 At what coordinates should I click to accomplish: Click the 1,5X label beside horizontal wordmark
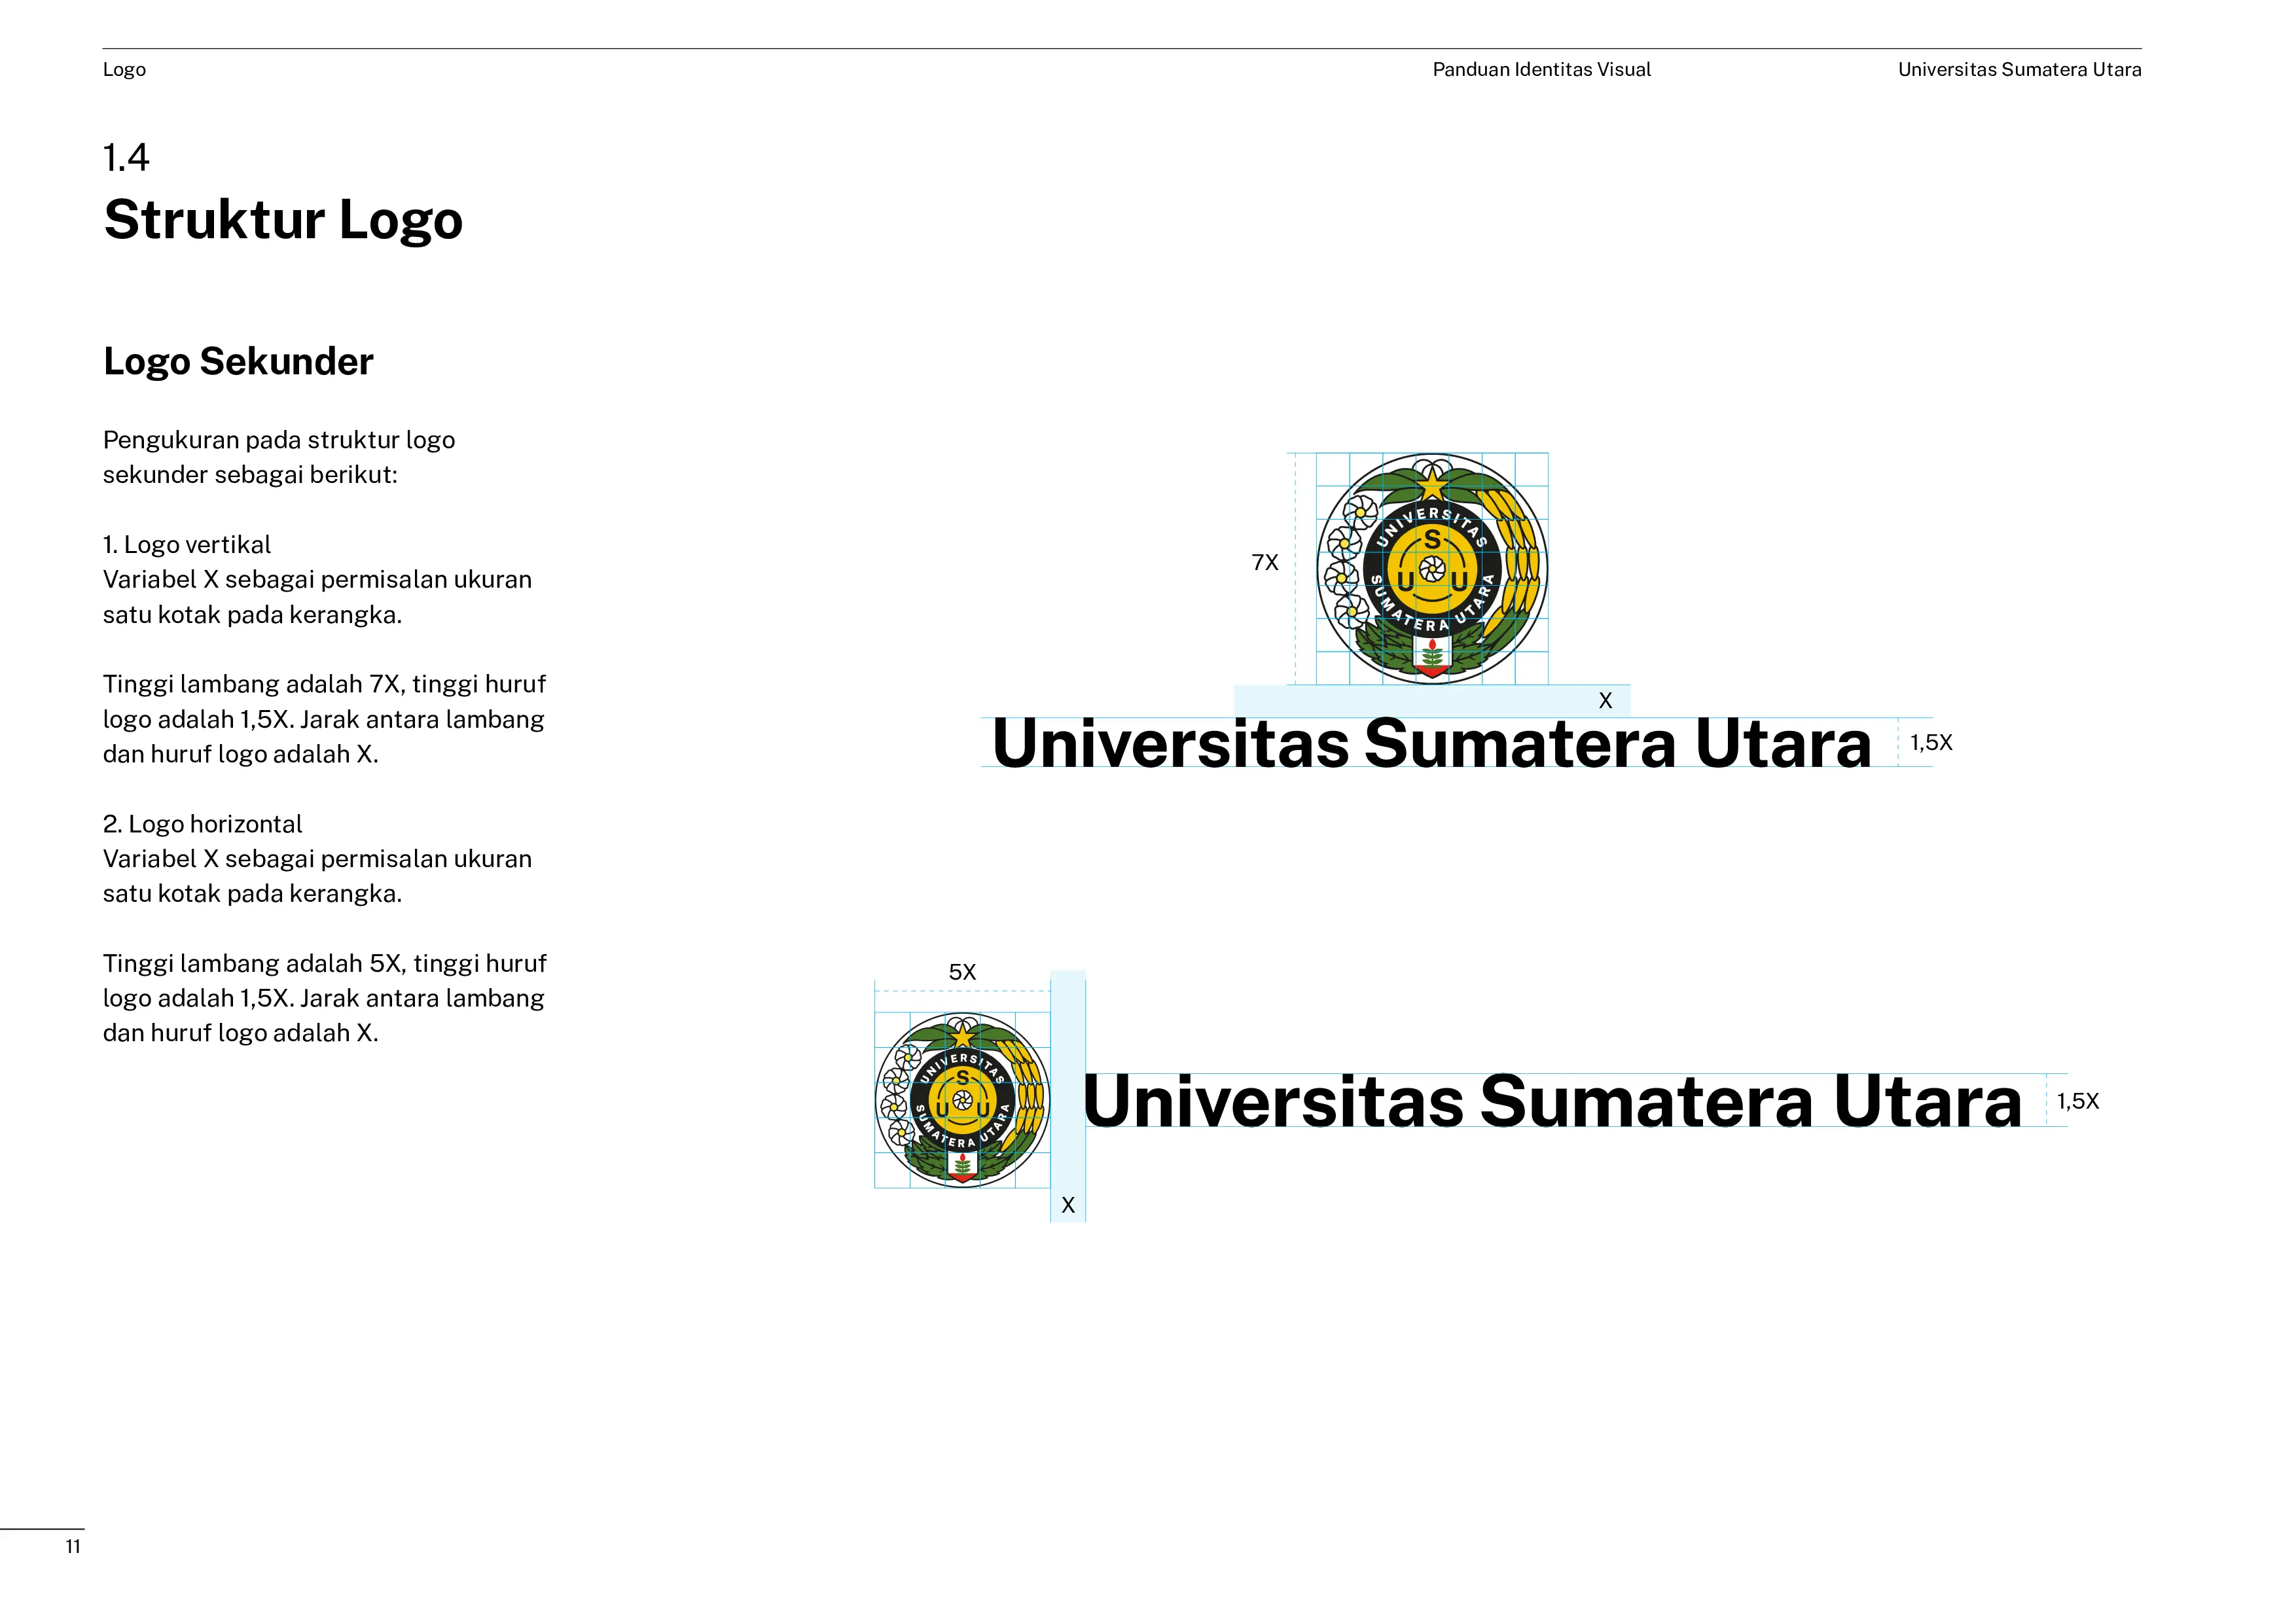coord(2077,1101)
